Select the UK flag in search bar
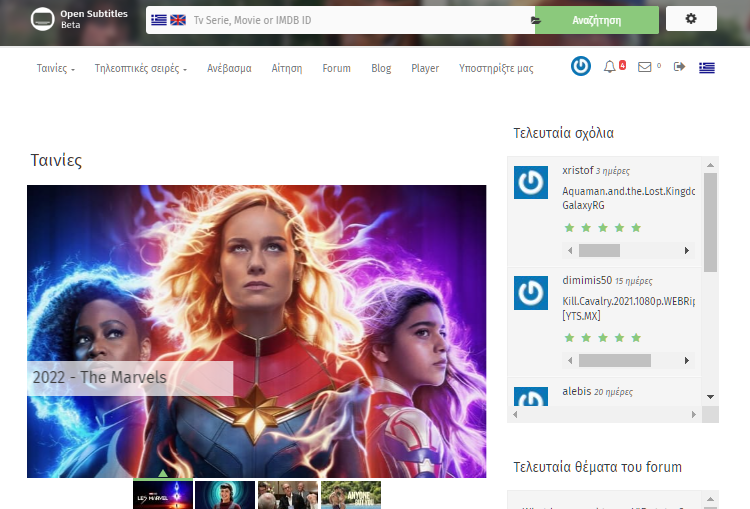Image resolution: width=750 pixels, height=509 pixels. [178, 20]
